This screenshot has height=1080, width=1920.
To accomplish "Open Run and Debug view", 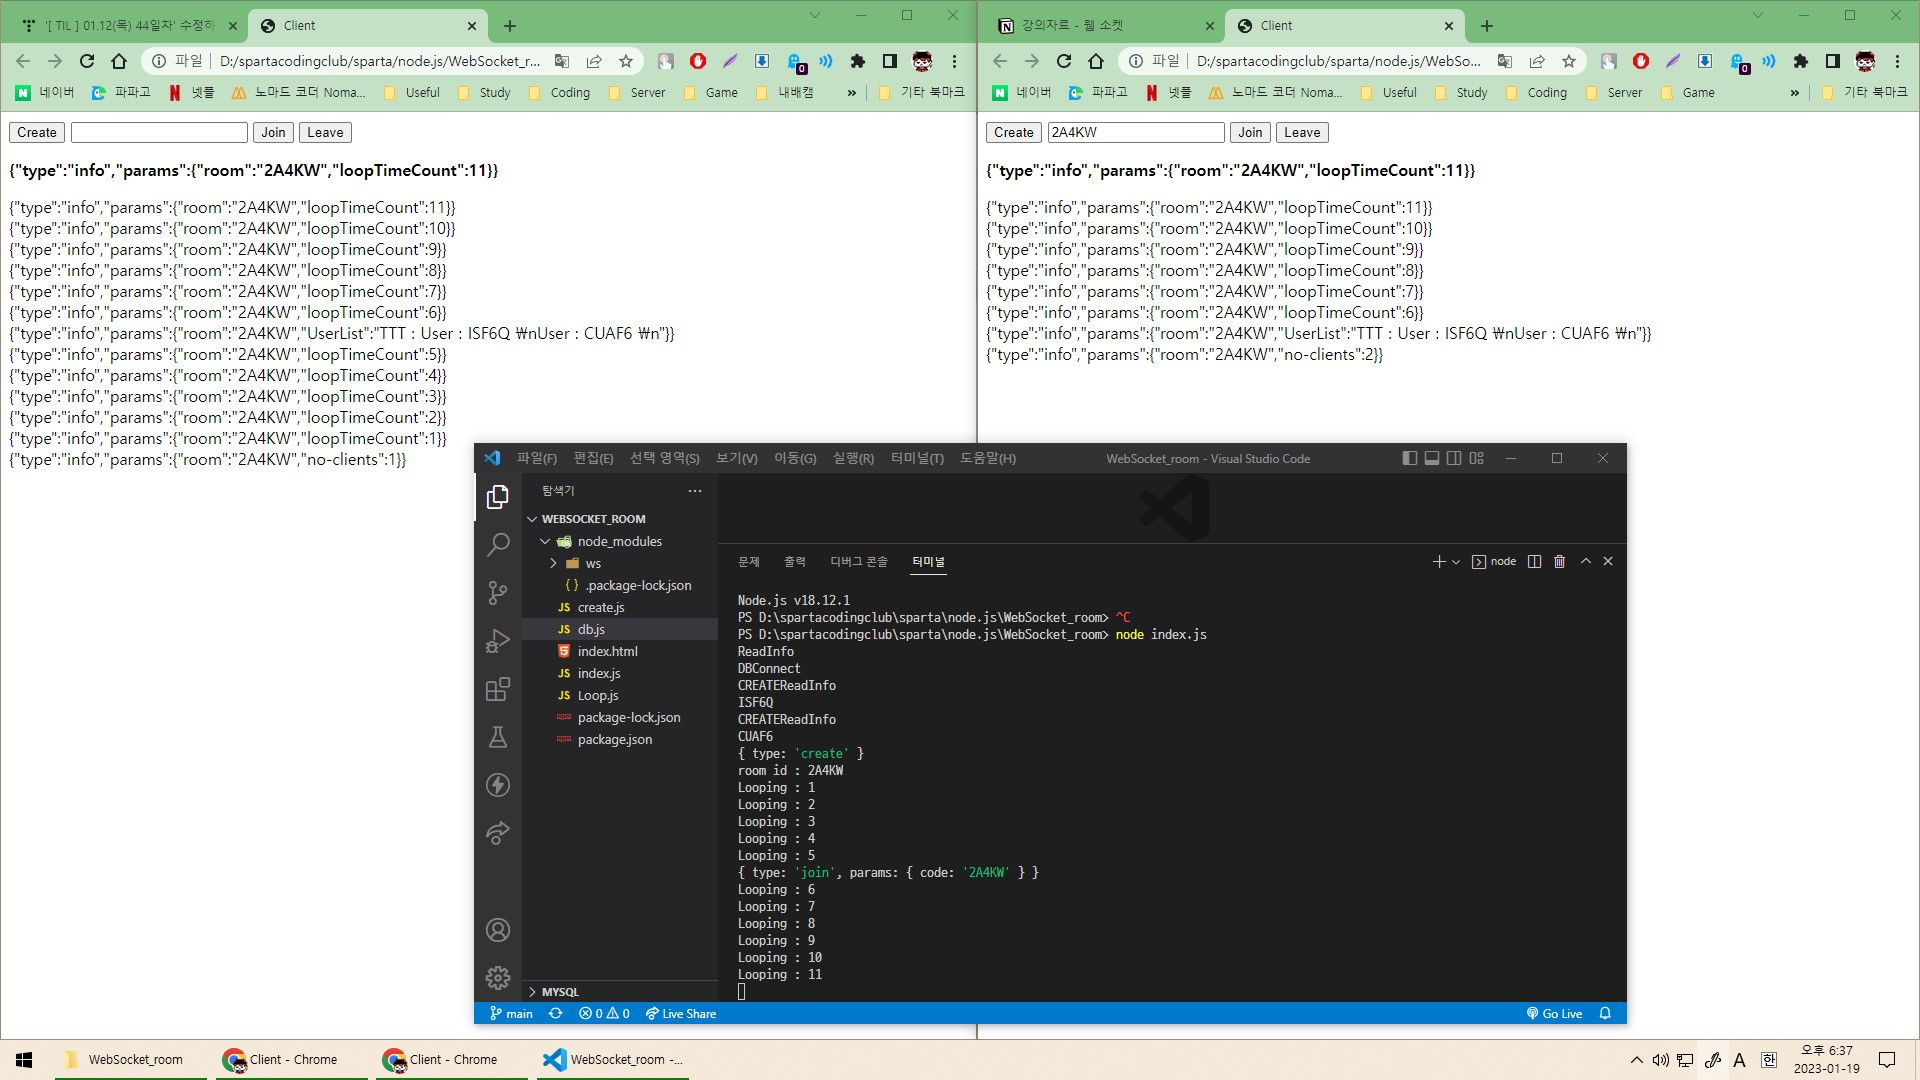I will pos(497,641).
